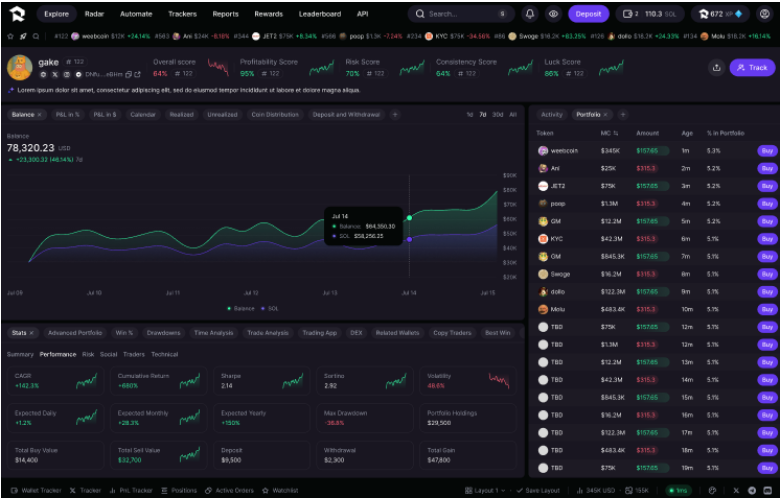Image resolution: width=780 pixels, height=498 pixels.
Task: Open Active Orders in bottom bar
Action: tap(231, 491)
